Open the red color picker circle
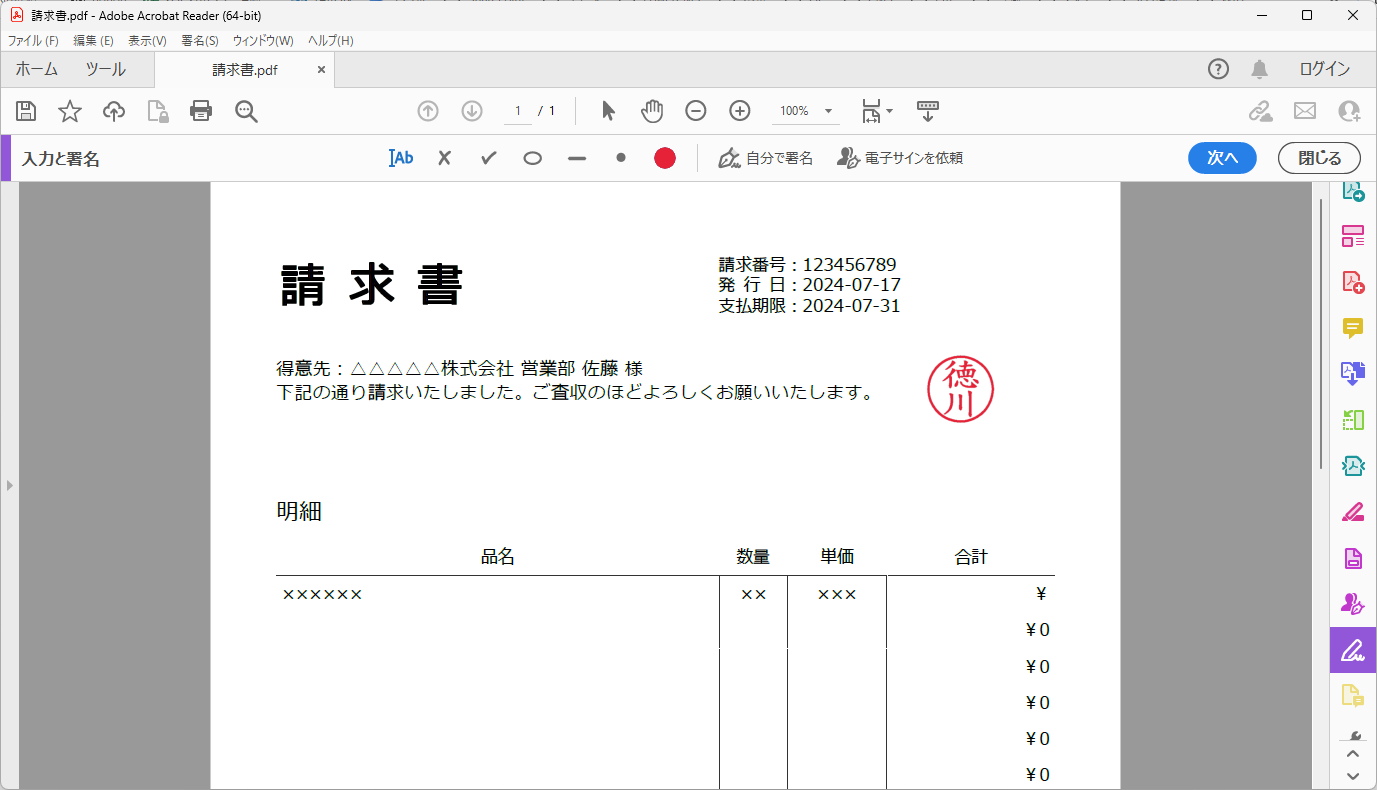Screen dimensions: 1377x790 (665, 158)
